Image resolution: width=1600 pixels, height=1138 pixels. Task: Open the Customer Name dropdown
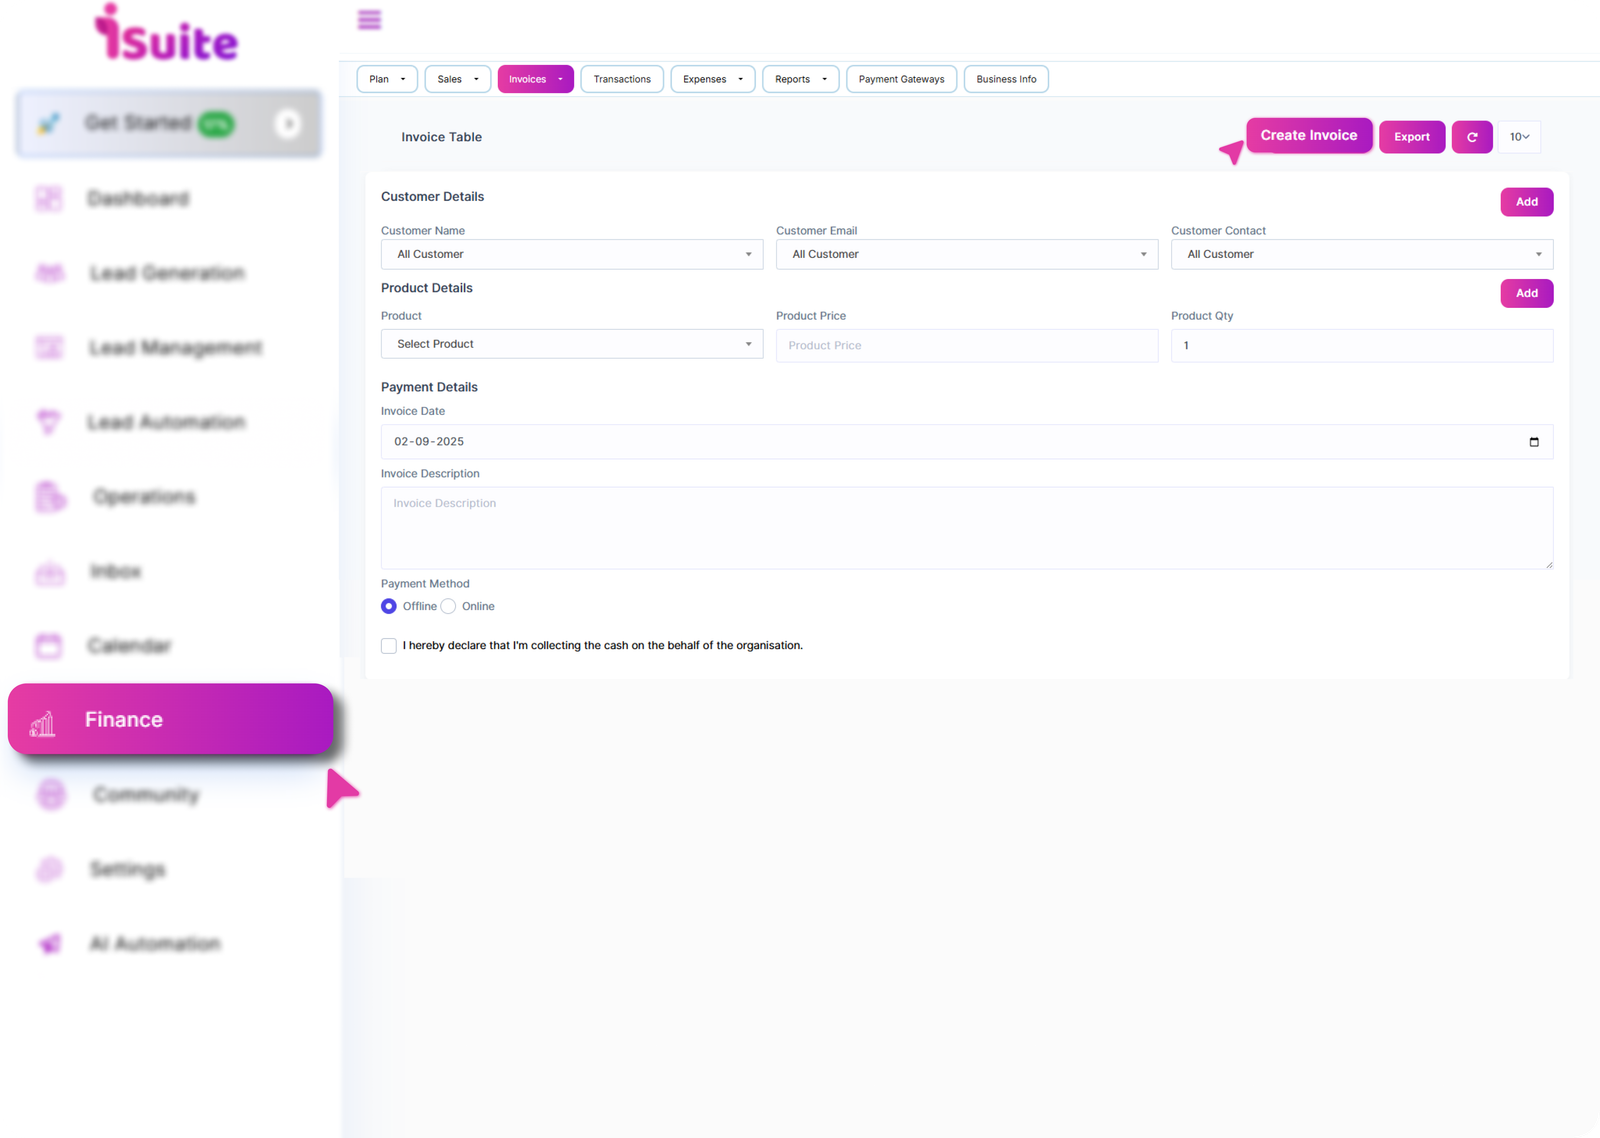[571, 254]
